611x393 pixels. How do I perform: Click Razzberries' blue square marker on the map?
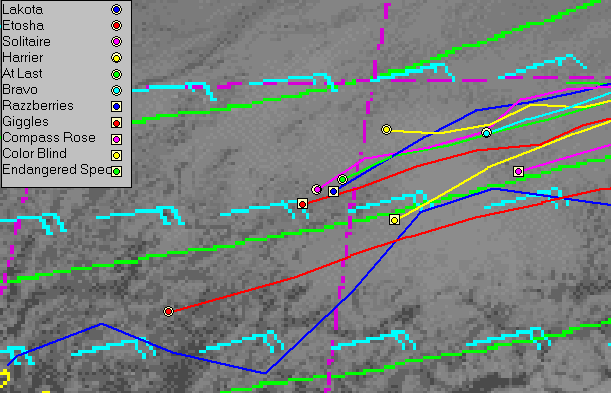click(333, 192)
